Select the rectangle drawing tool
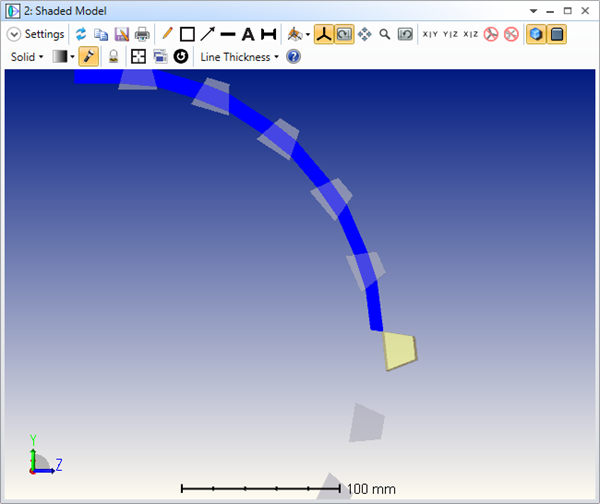The width and height of the screenshot is (600, 504). [187, 34]
